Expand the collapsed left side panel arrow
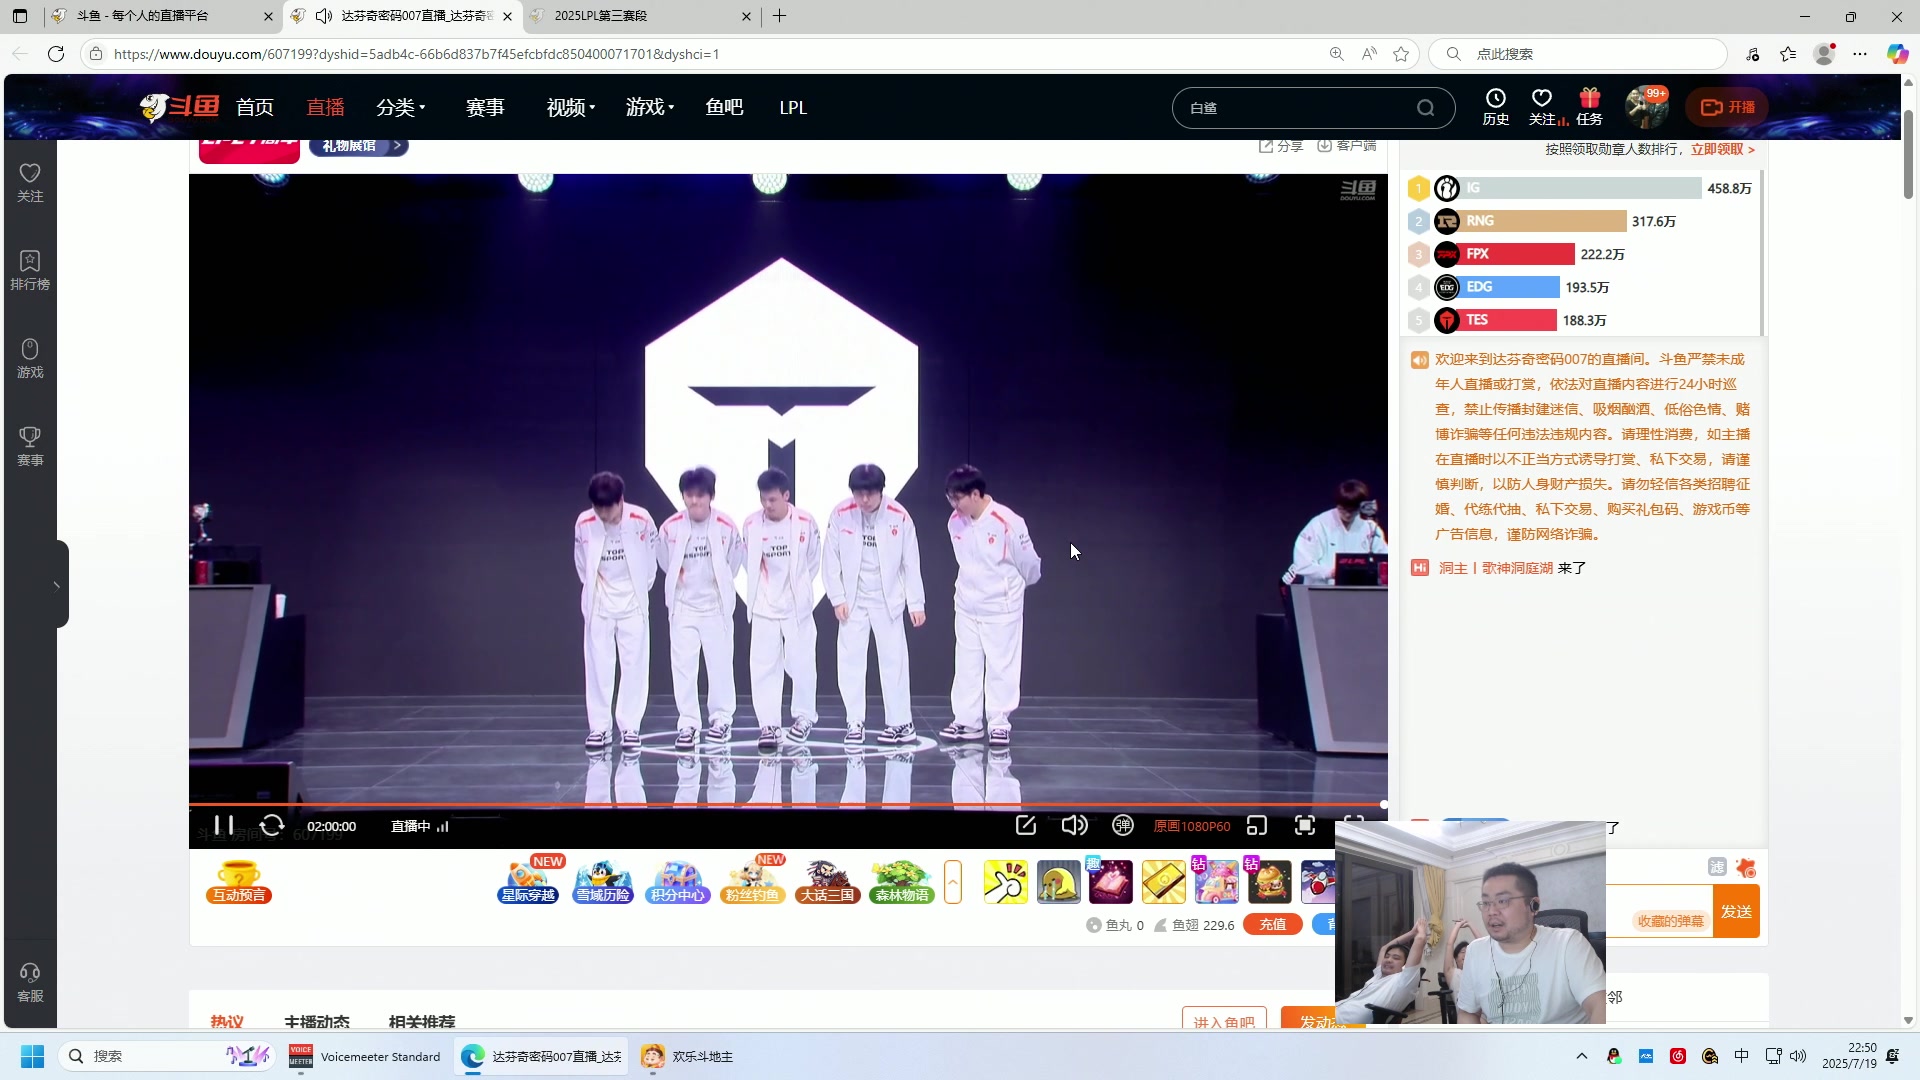1920x1080 pixels. pos(57,585)
